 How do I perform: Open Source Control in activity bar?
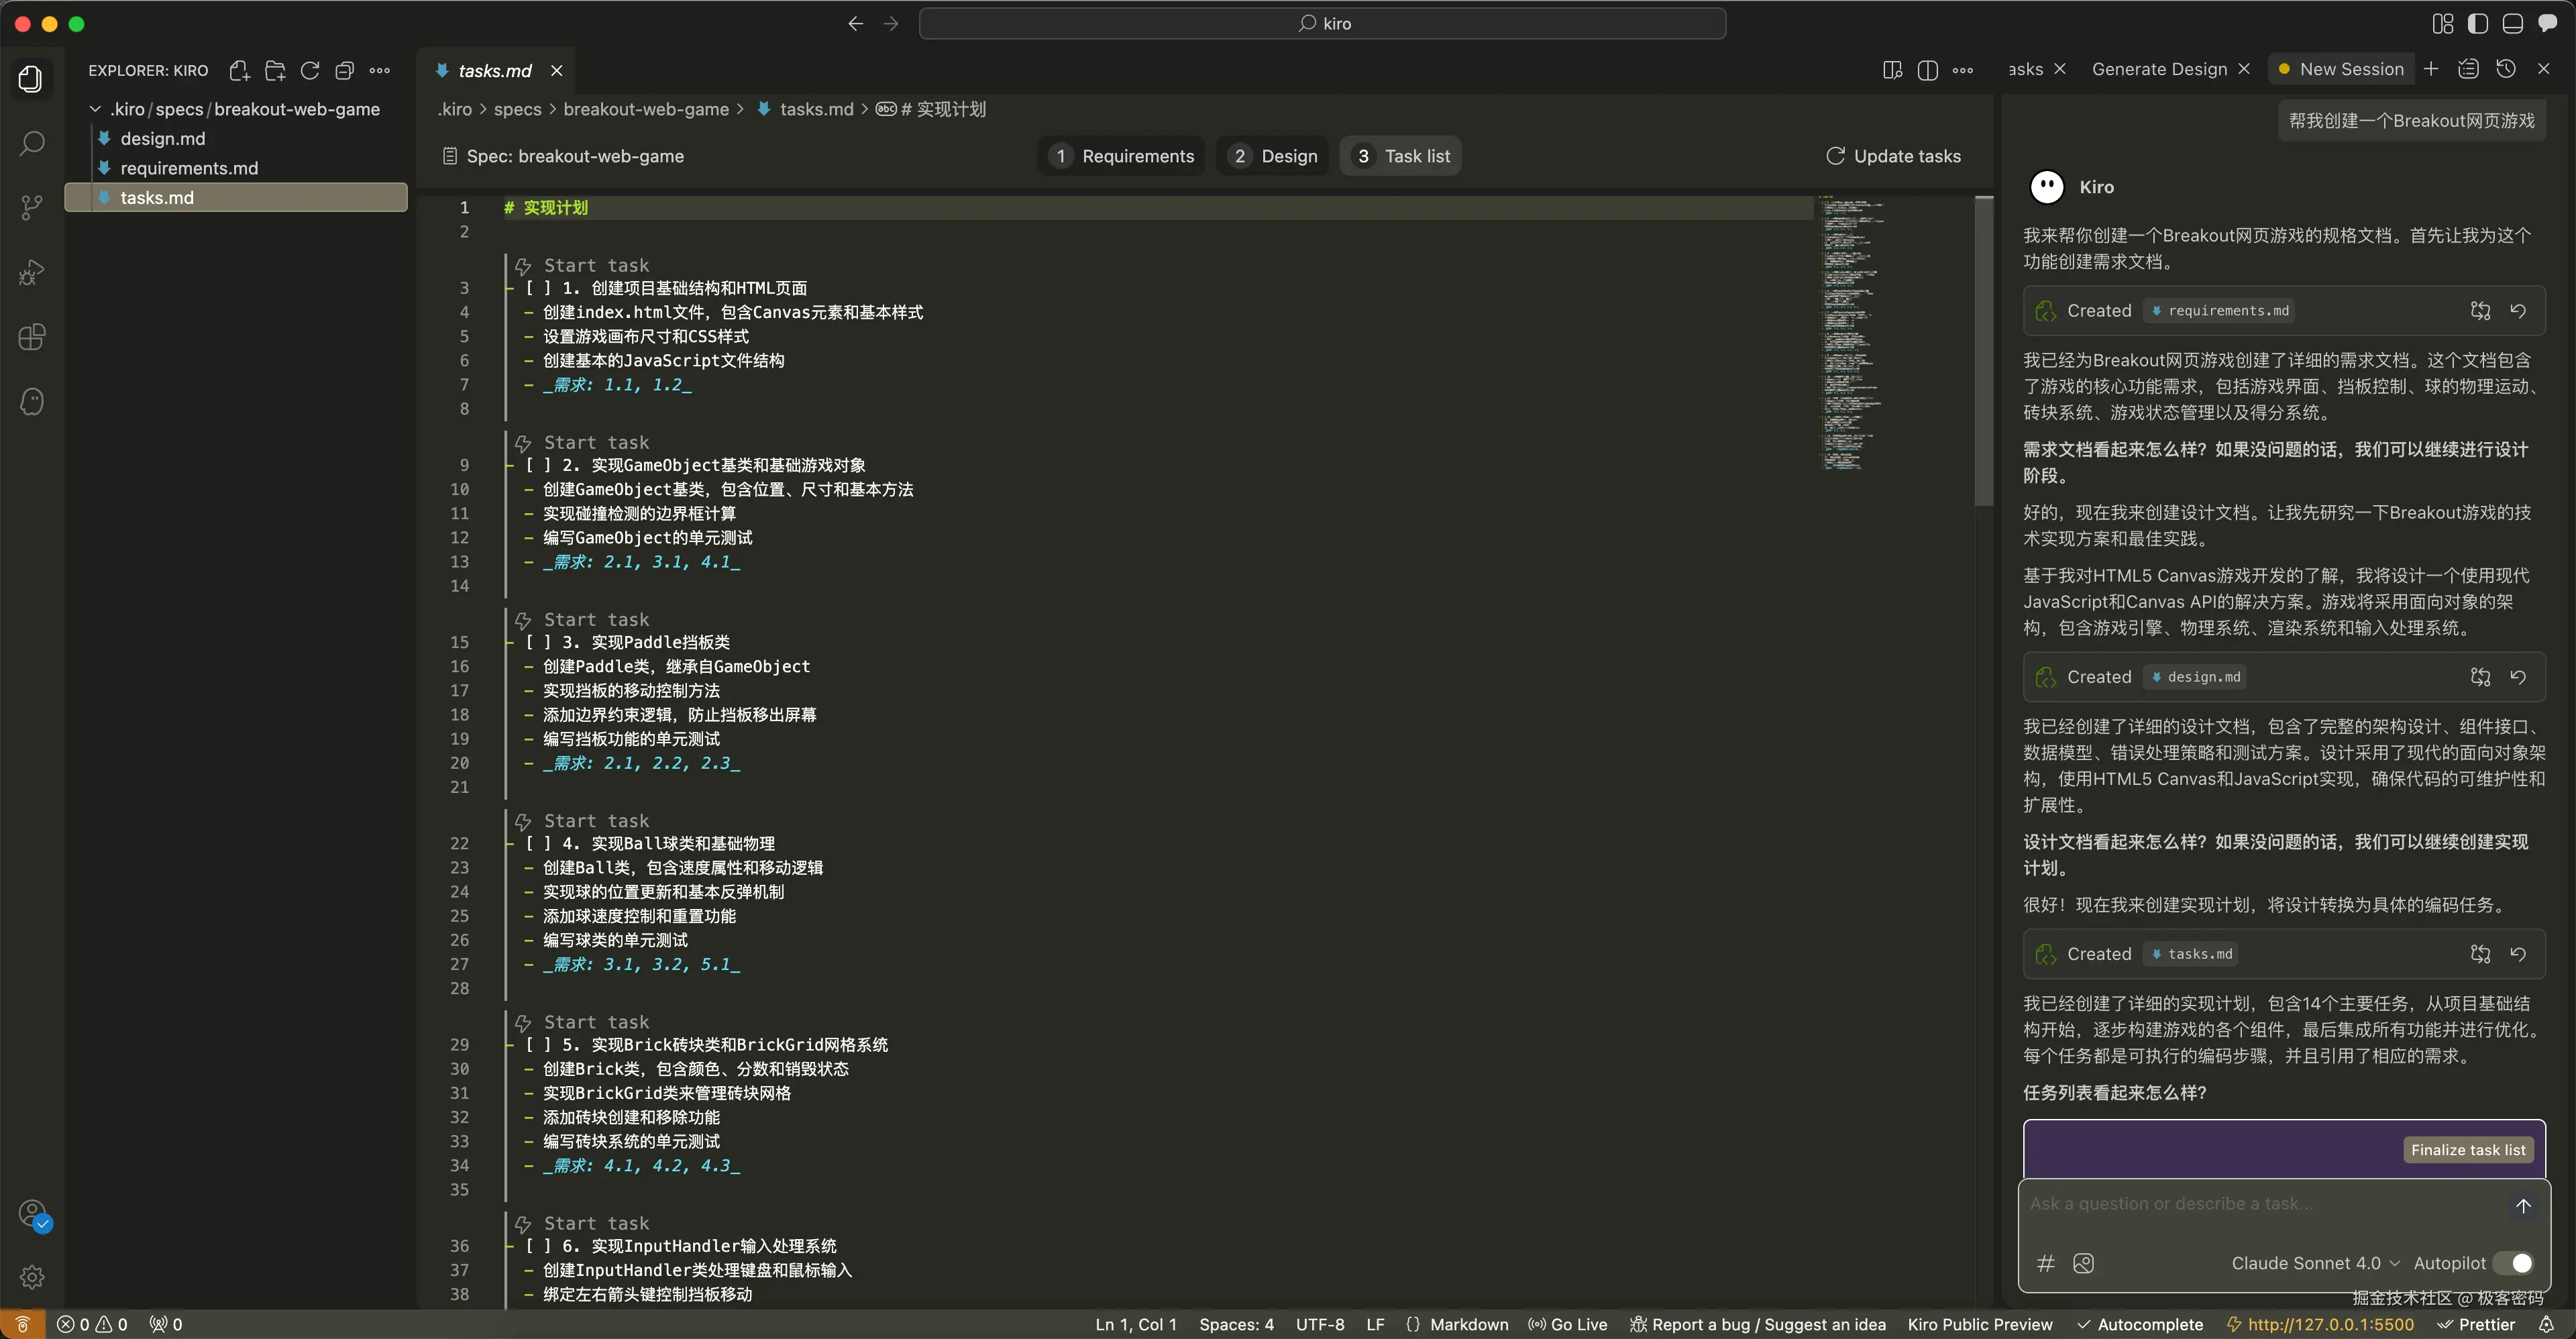32,207
